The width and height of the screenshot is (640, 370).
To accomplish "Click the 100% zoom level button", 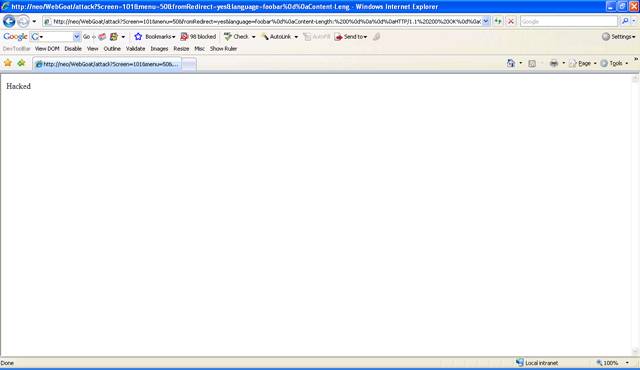I will coord(607,363).
